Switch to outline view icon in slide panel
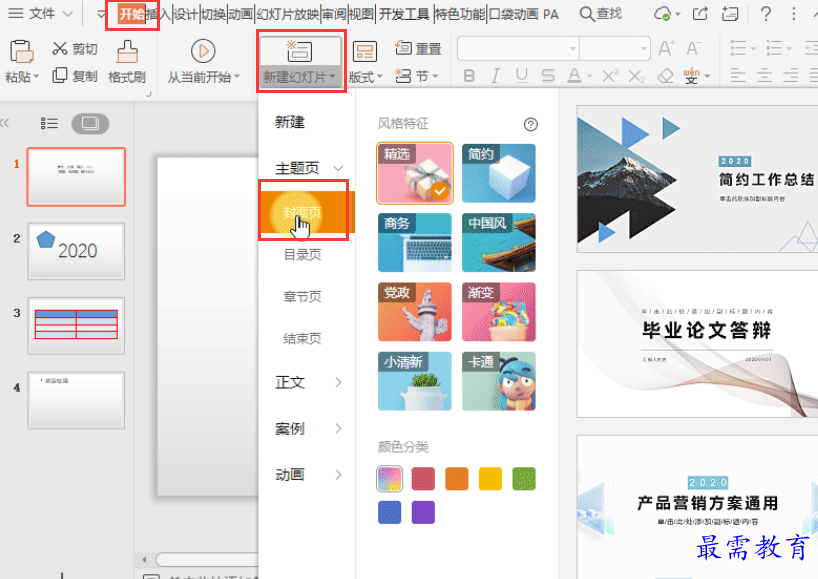Image resolution: width=818 pixels, height=579 pixels. 49,124
